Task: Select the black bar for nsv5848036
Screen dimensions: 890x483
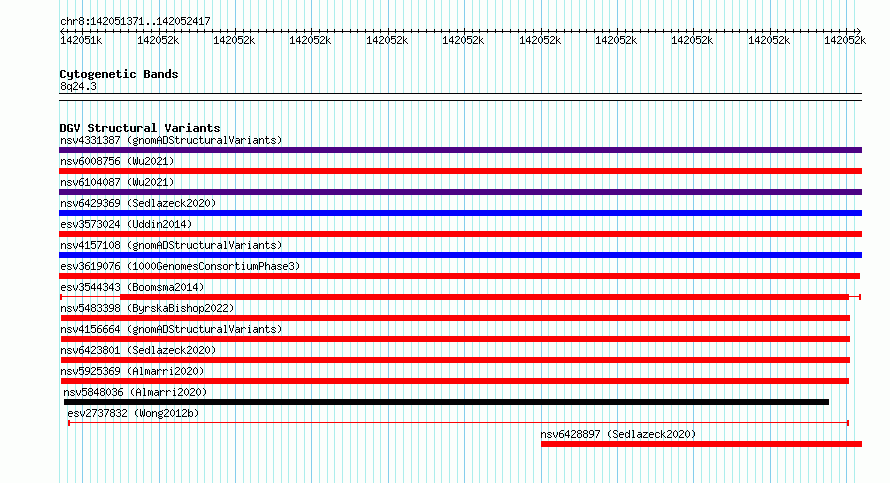Action: (446, 402)
